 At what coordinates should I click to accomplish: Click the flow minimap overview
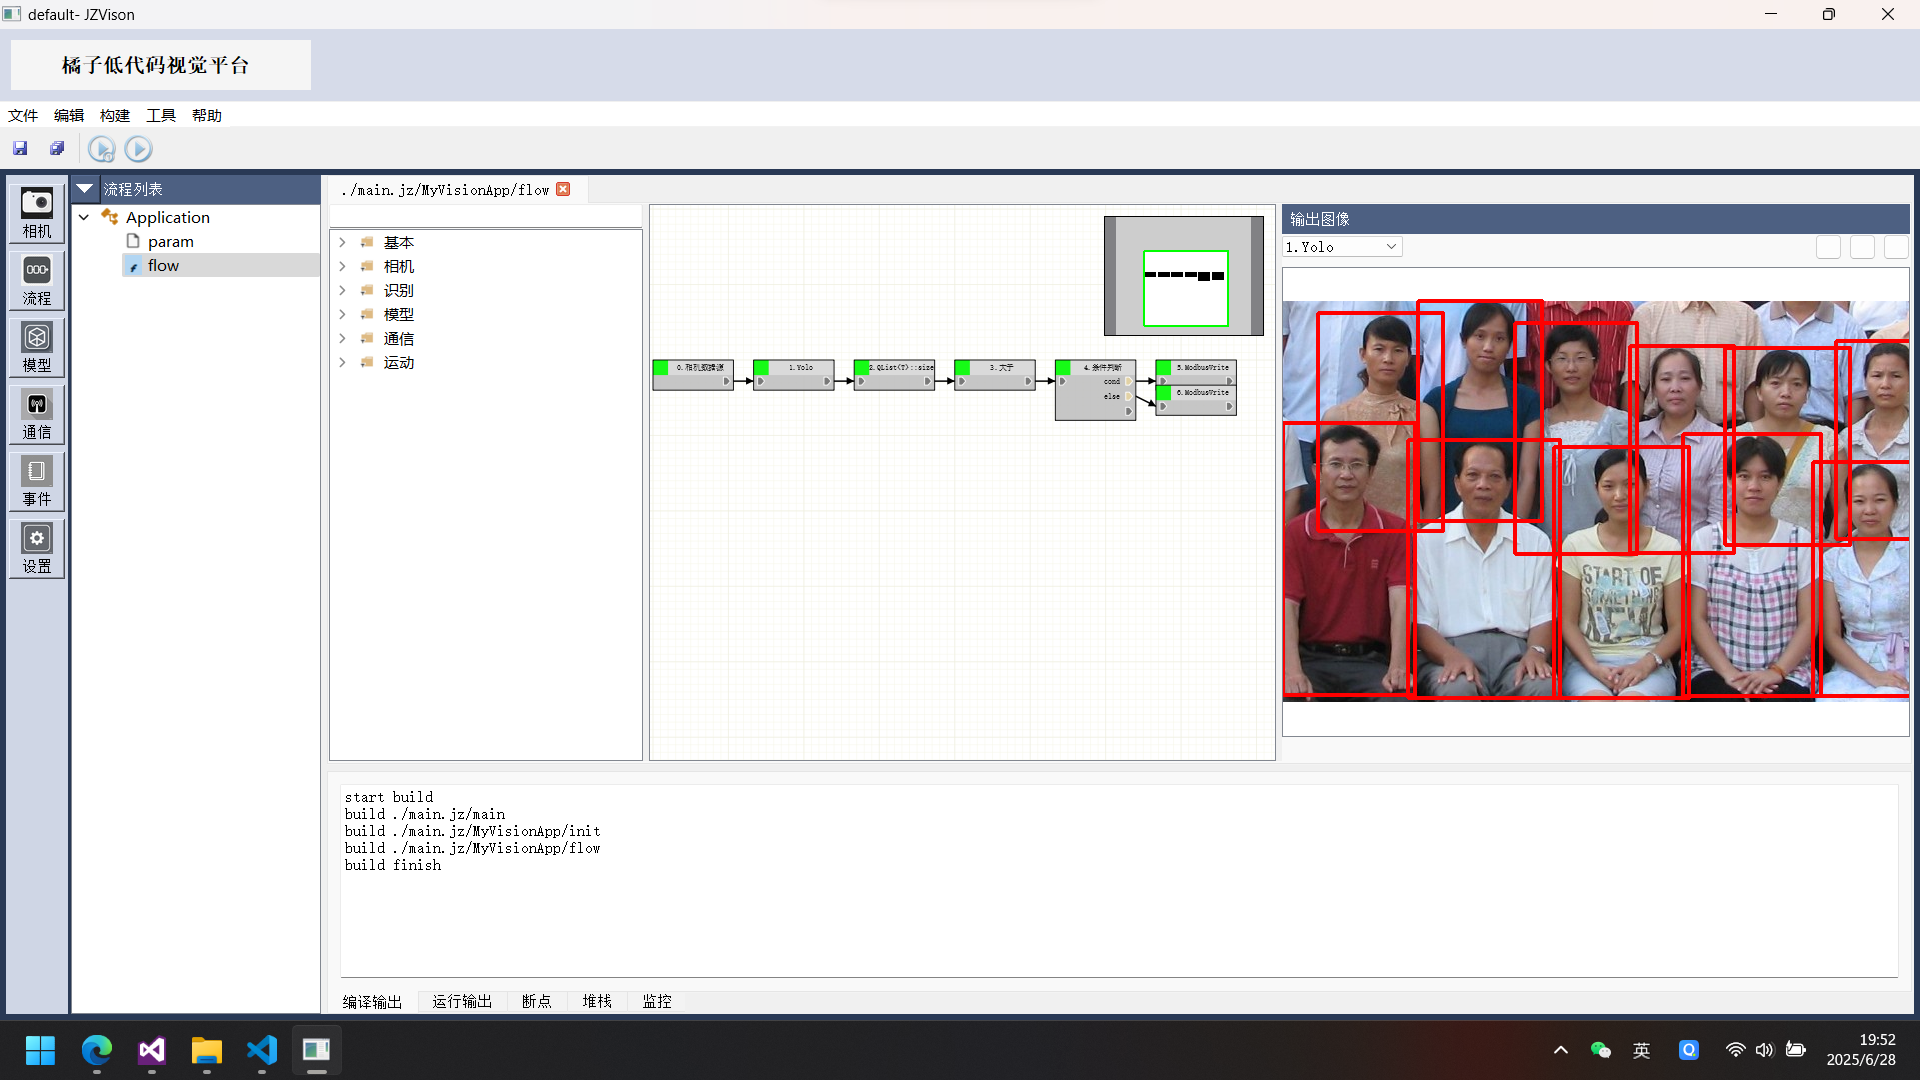click(x=1184, y=276)
